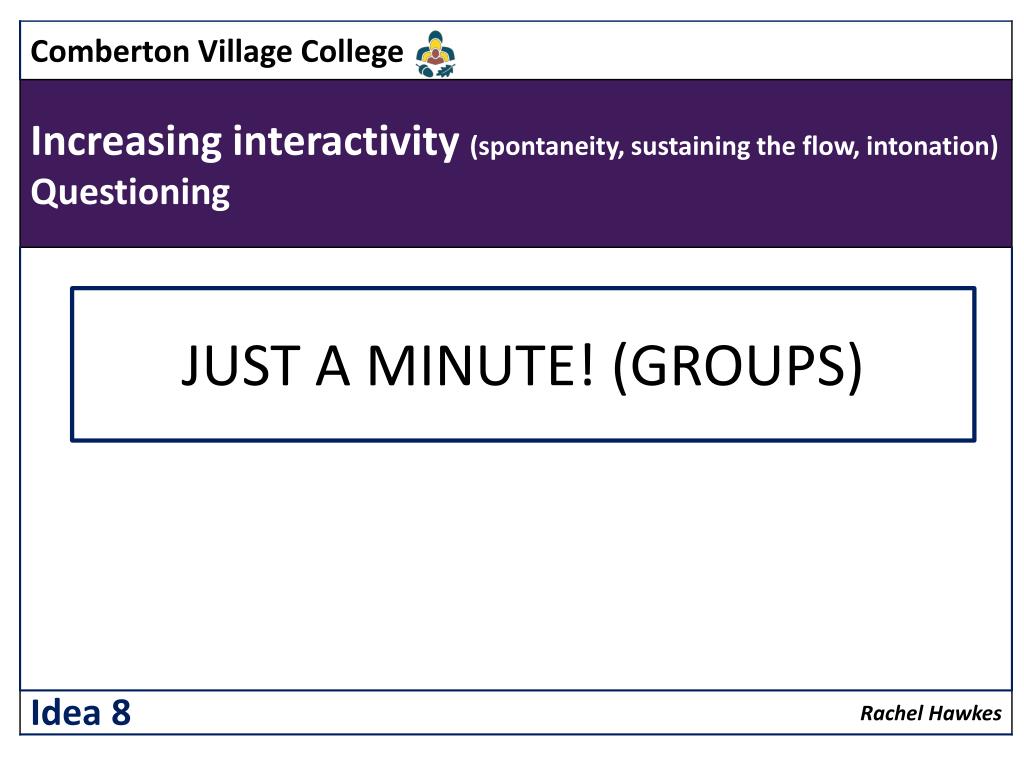This screenshot has width=1024, height=768.
Task: Click the number "8" in the footer
Action: [x=121, y=713]
